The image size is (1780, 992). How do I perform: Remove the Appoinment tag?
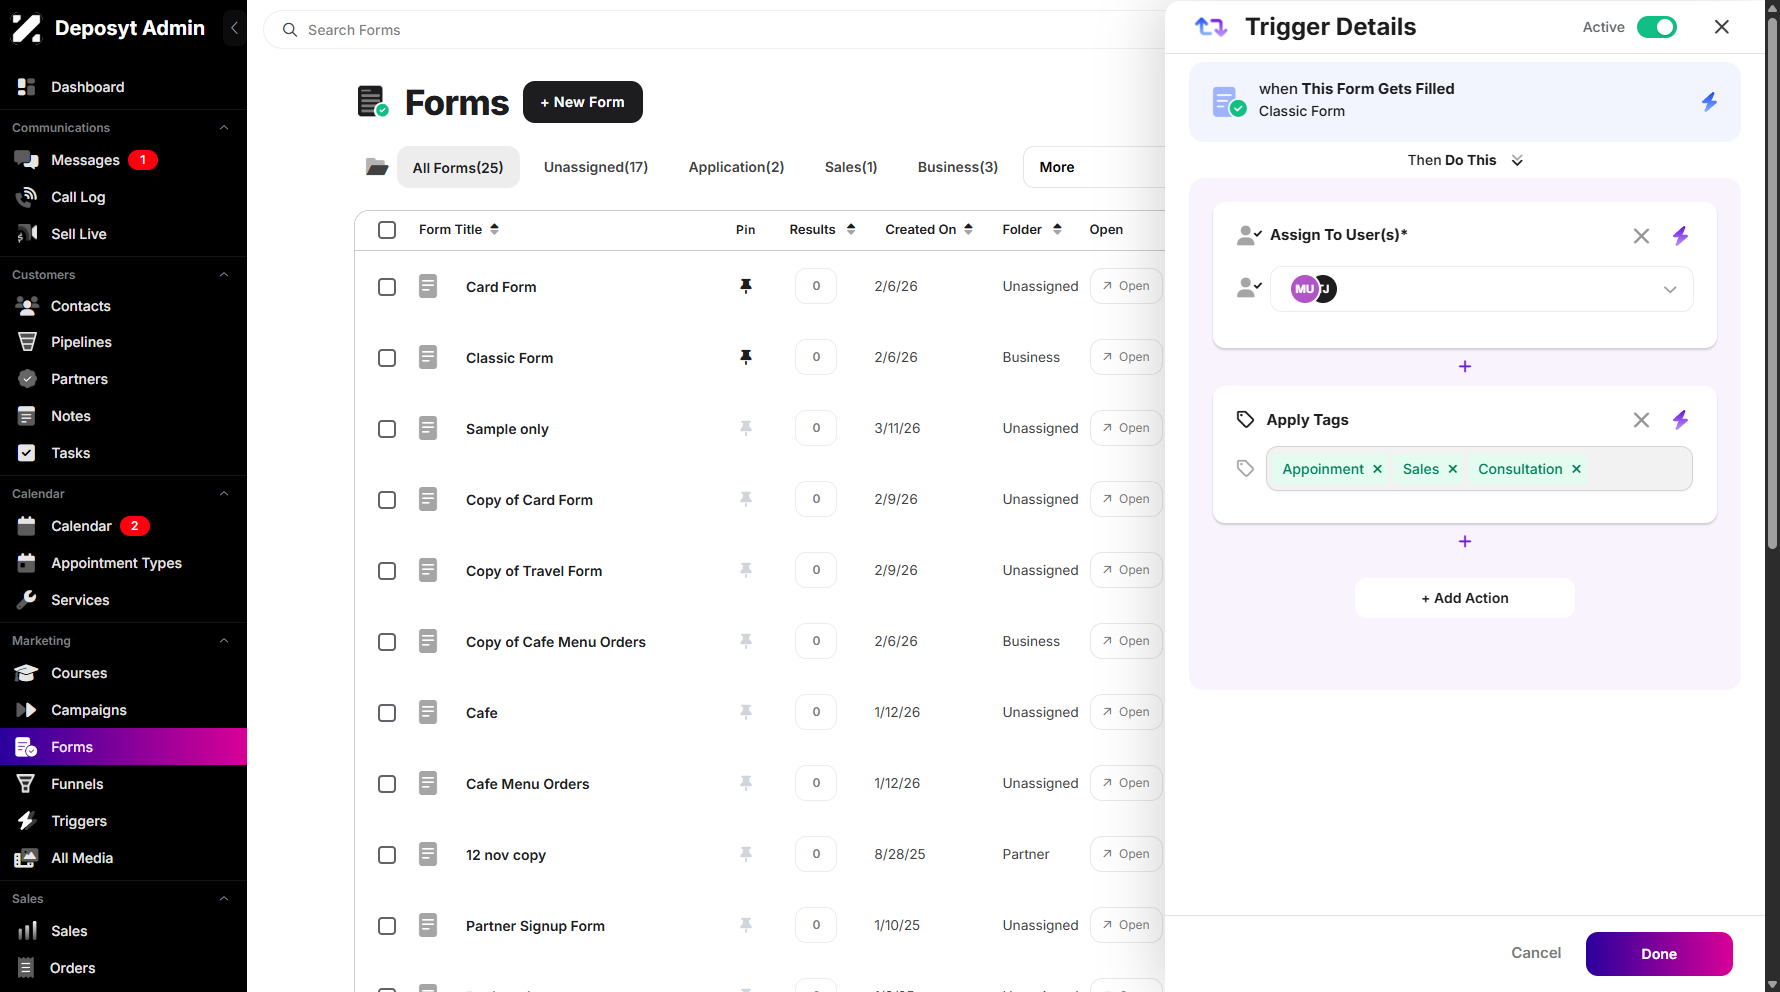(1377, 469)
